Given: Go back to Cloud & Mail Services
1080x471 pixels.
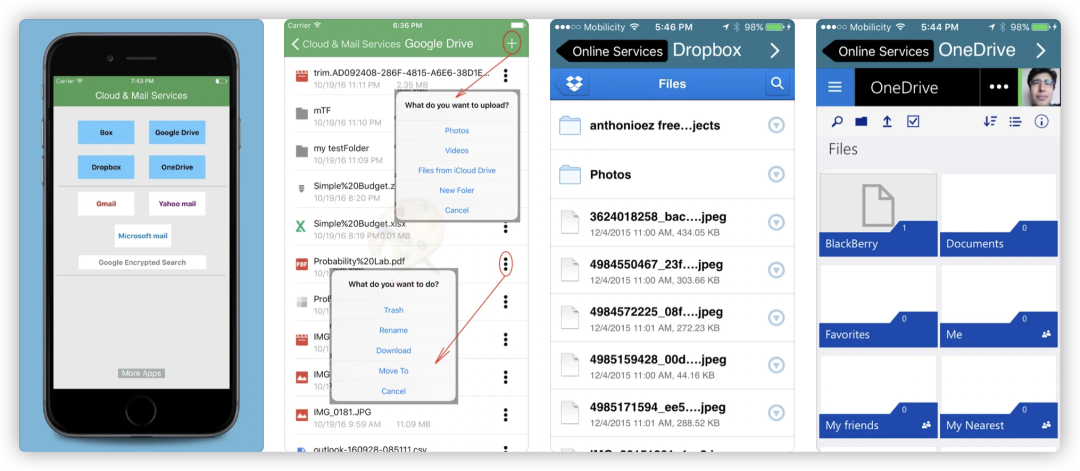Looking at the screenshot, I should tap(346, 44).
